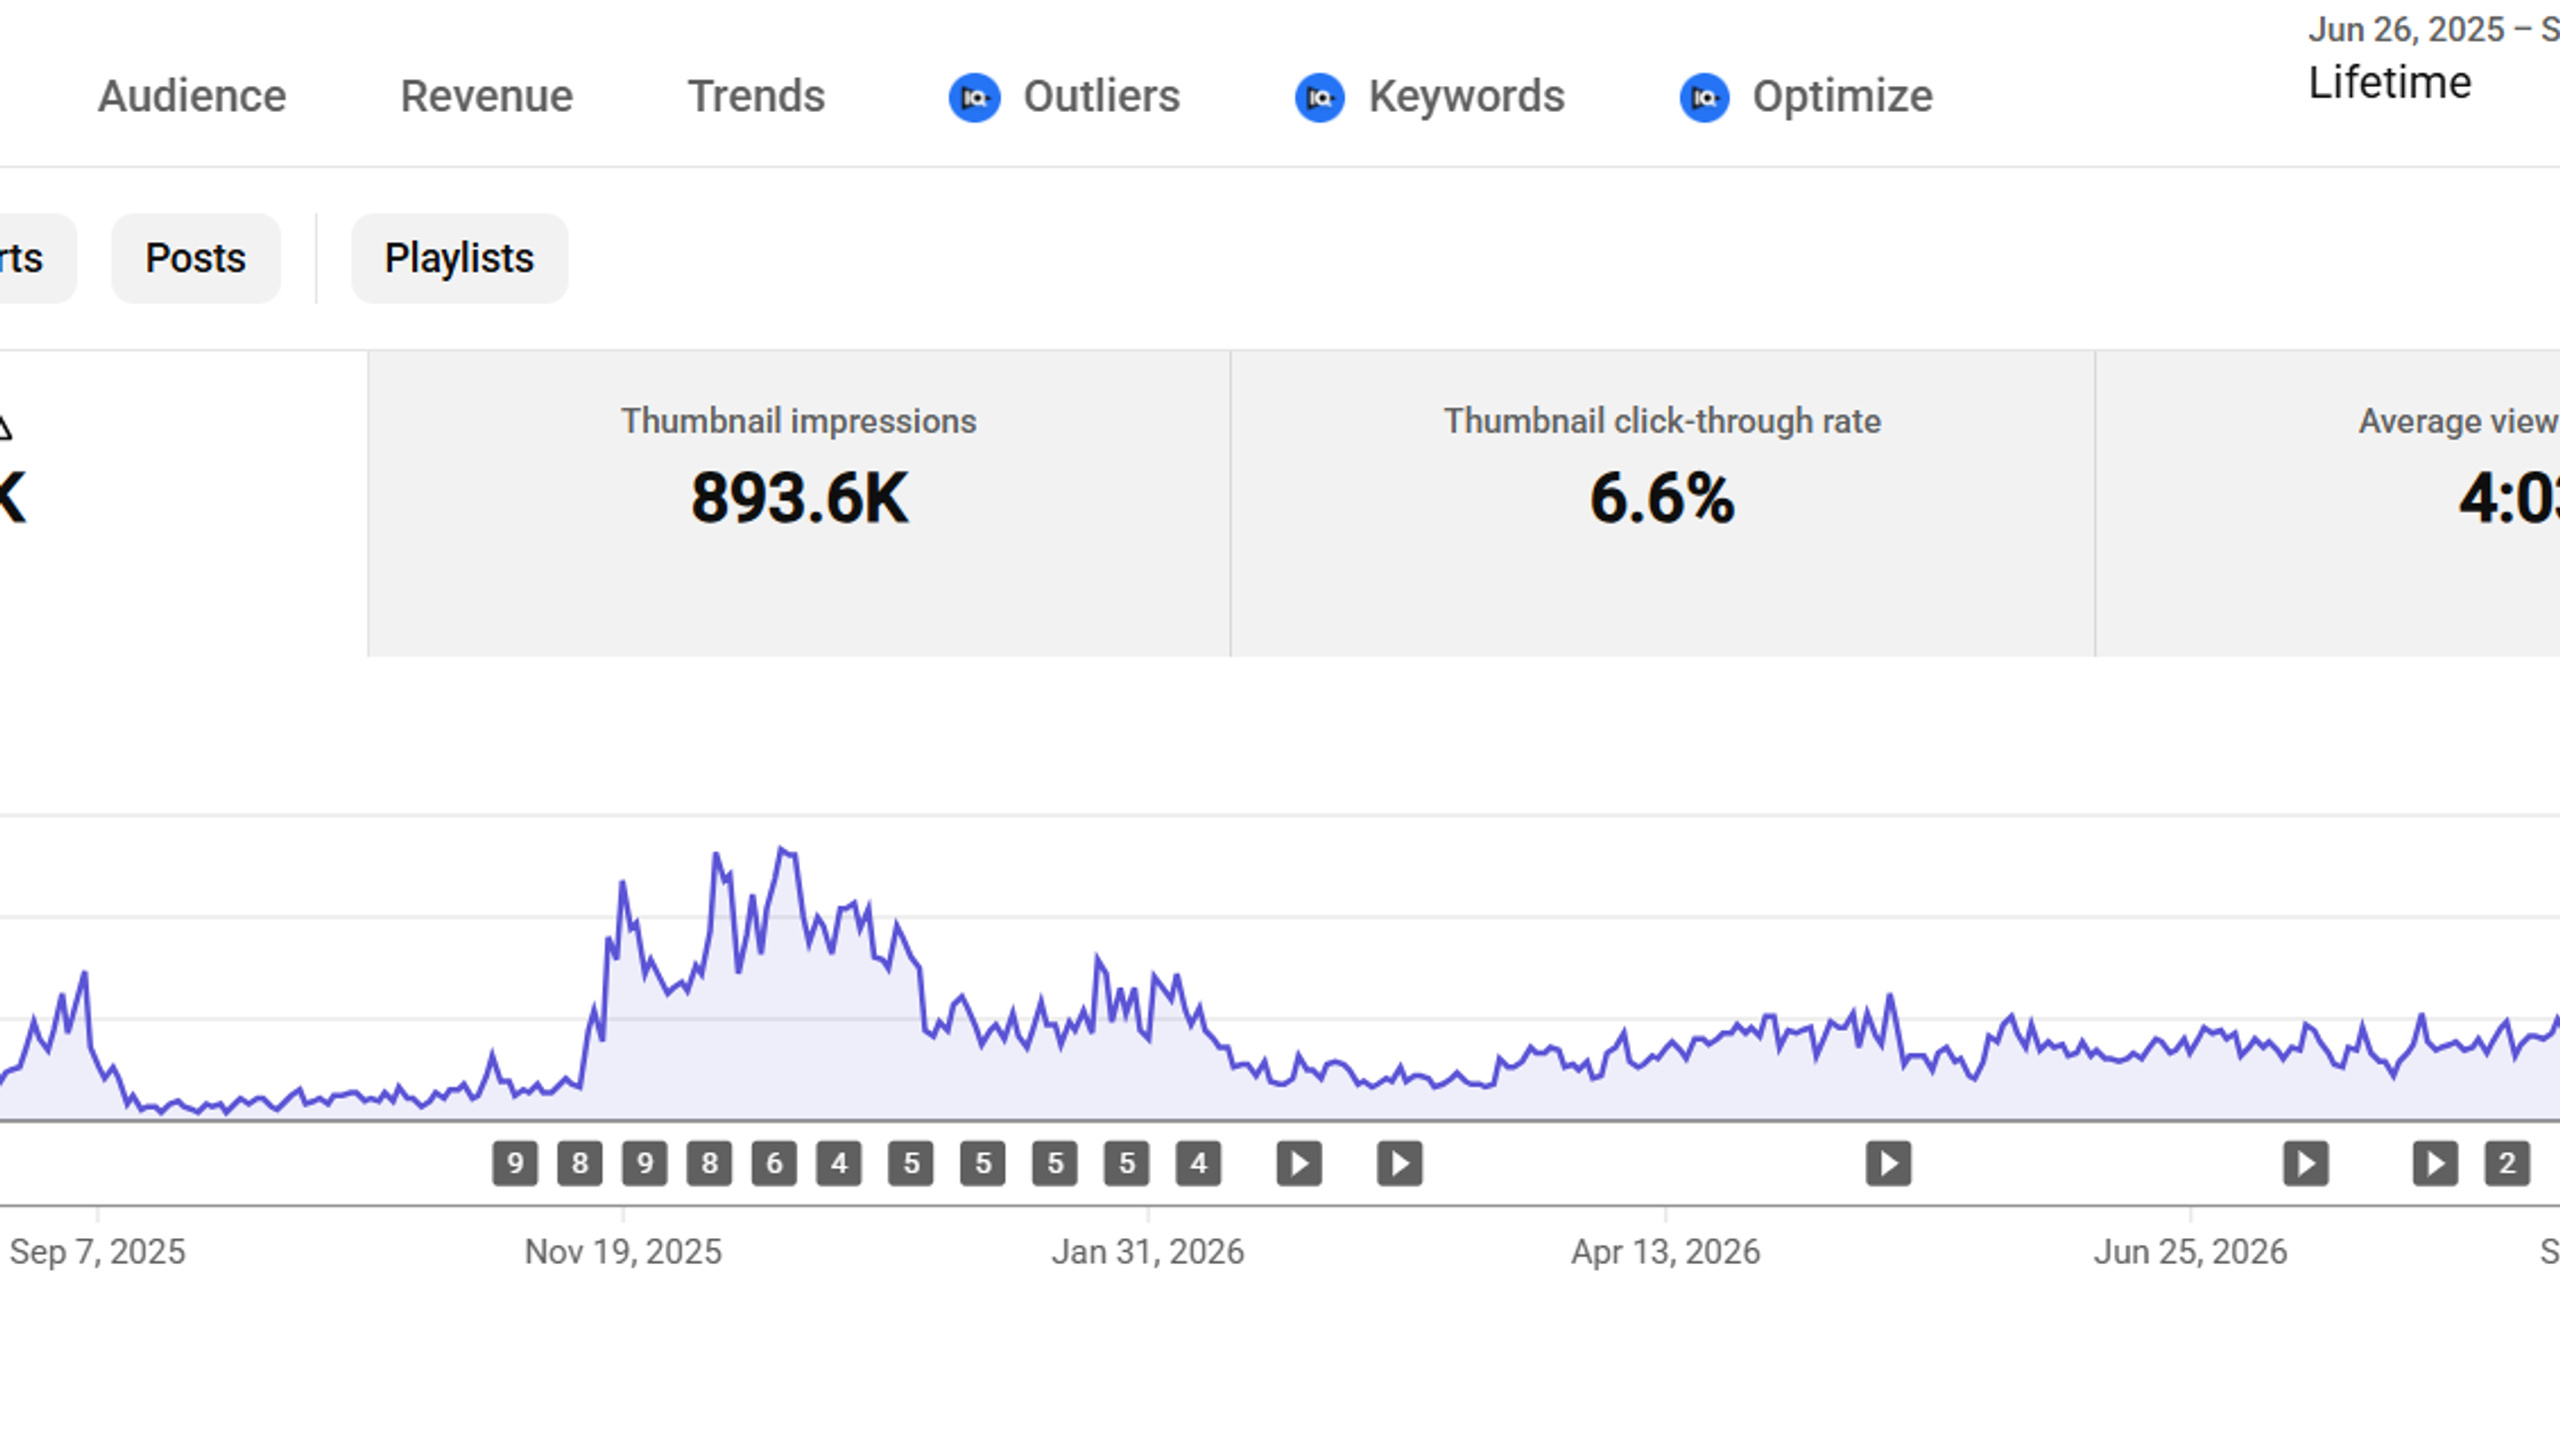Filter content by Playlists chip

point(459,258)
